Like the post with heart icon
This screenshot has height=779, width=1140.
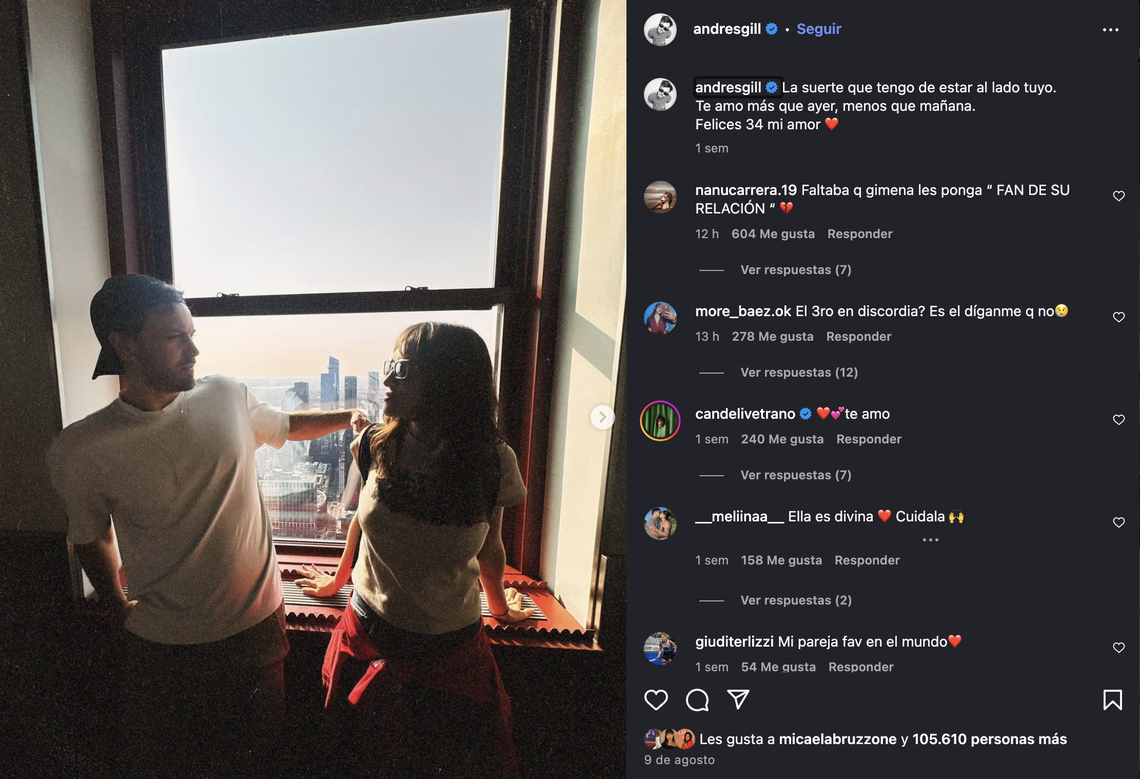(656, 700)
